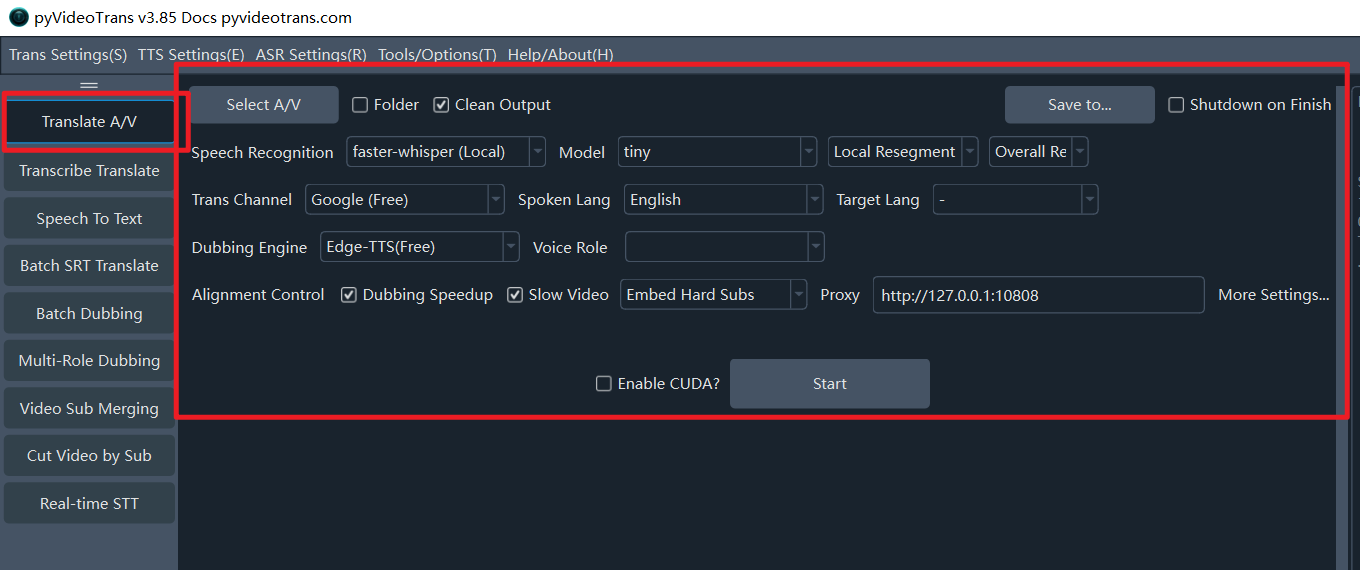The image size is (1360, 570).
Task: Disable the Dubbing Speedup checkbox
Action: (349, 295)
